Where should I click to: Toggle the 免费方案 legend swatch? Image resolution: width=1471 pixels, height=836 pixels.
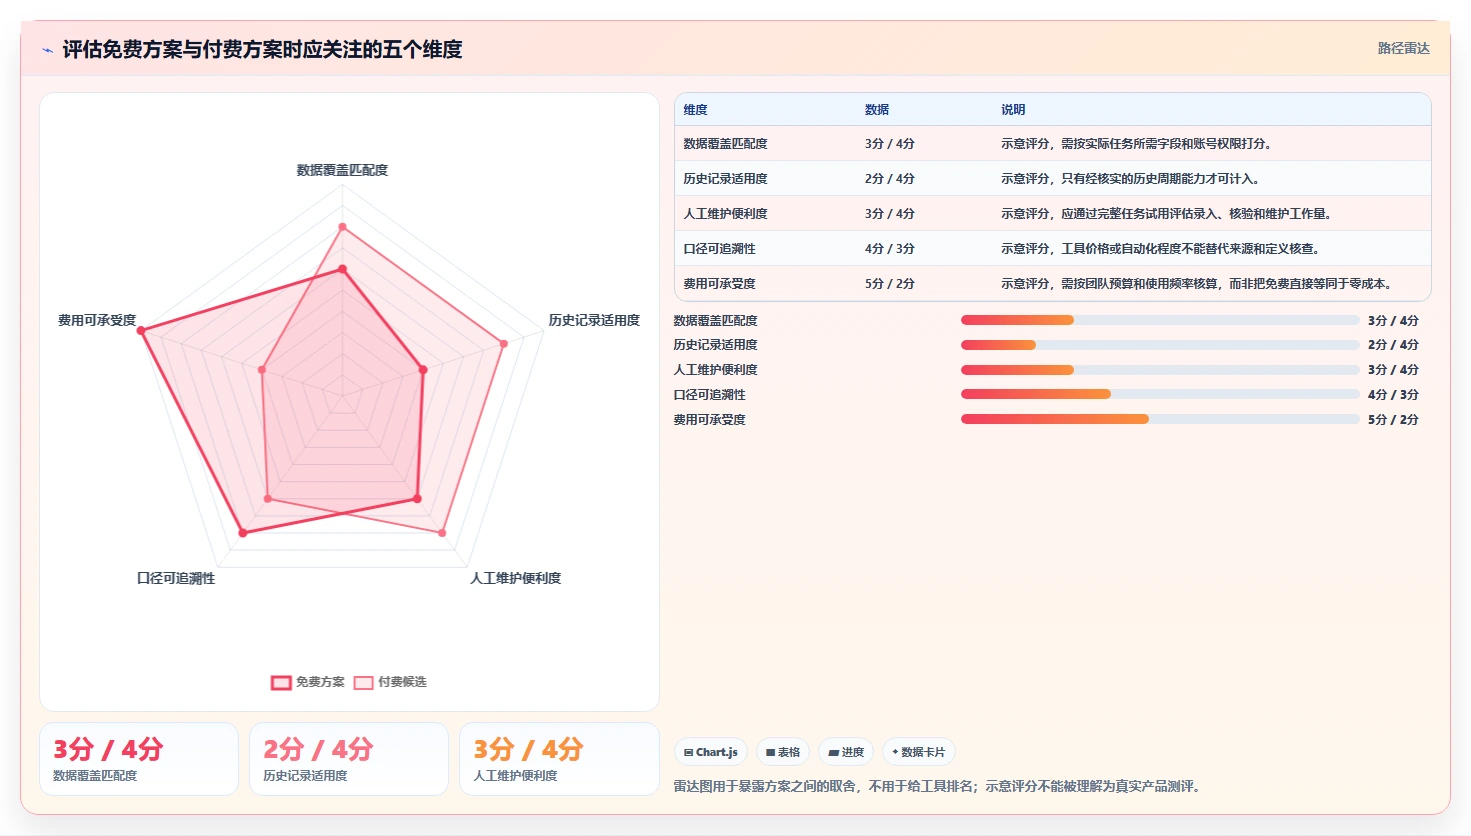click(x=281, y=683)
